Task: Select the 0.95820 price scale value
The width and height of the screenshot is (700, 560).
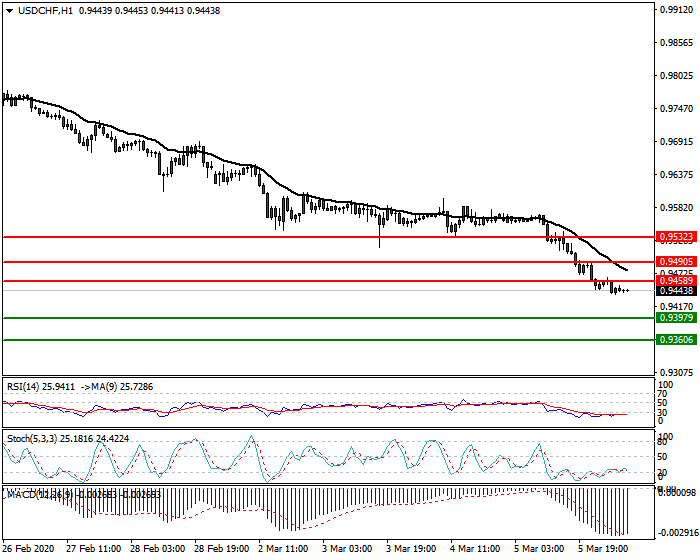Action: (x=677, y=208)
